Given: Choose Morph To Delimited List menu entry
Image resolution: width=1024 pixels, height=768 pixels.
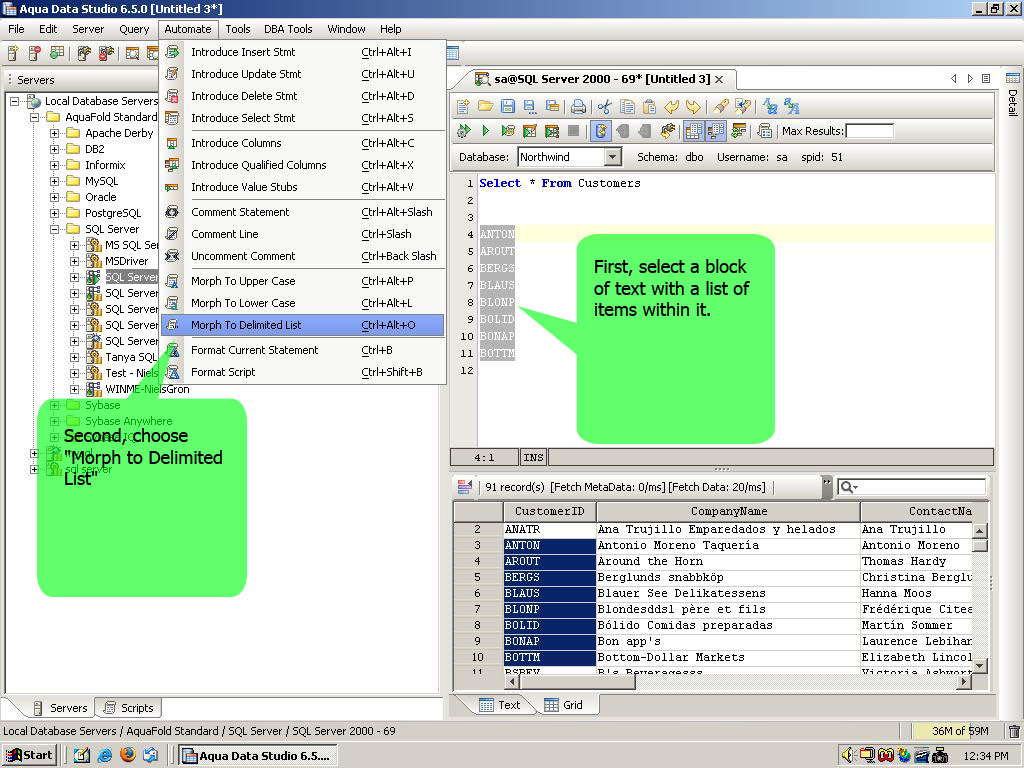Looking at the screenshot, I should coord(302,325).
